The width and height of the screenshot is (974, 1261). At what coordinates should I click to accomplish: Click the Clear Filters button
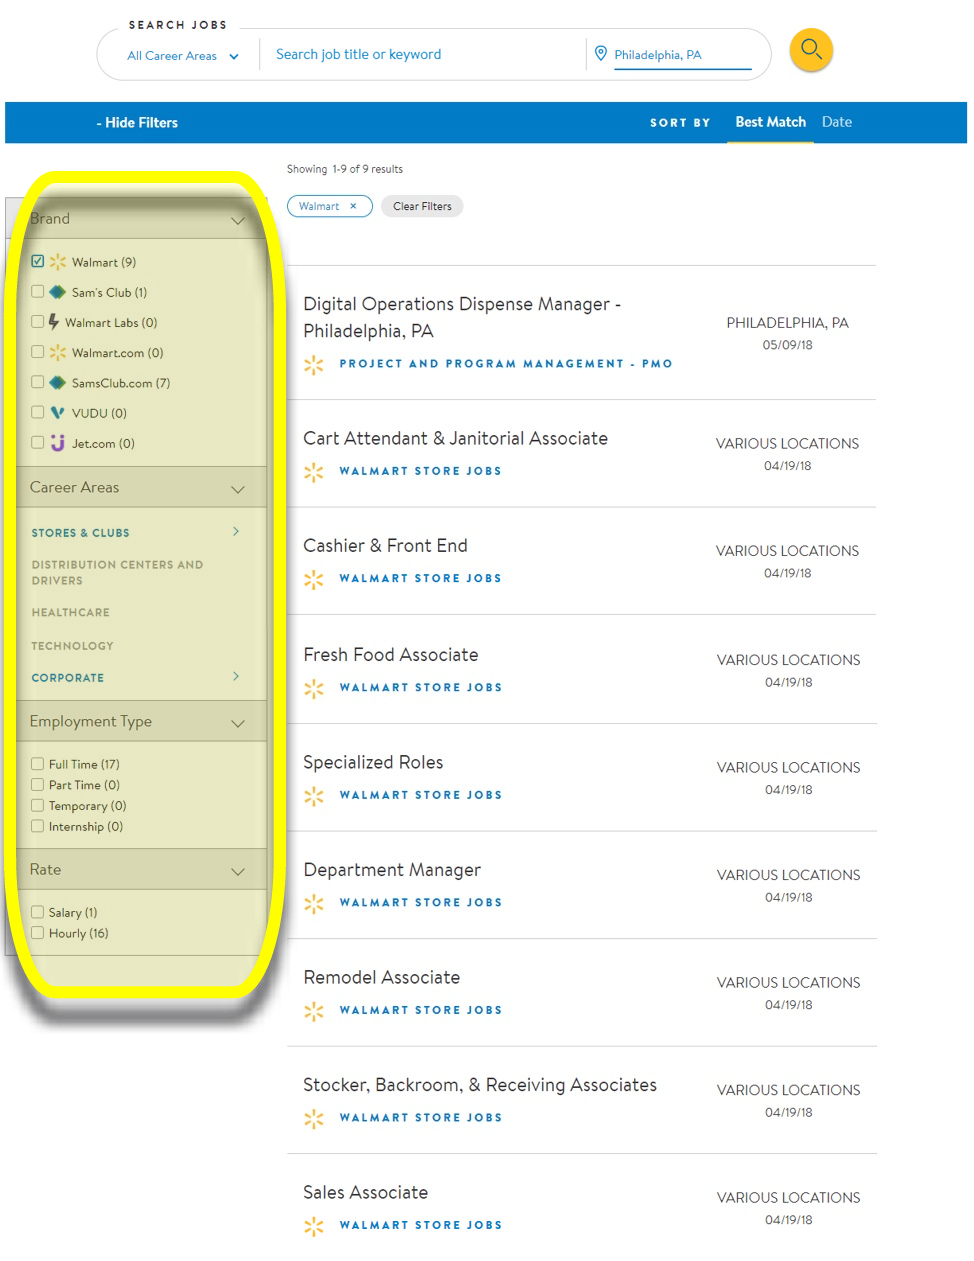(422, 206)
